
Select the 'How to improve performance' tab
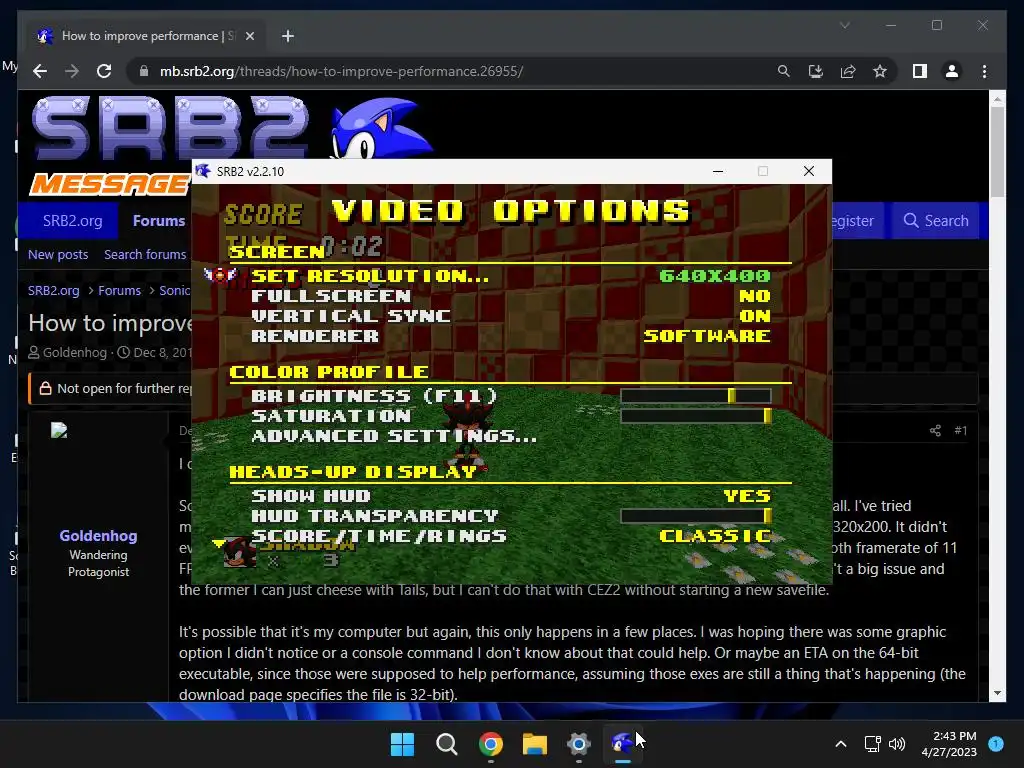[146, 36]
